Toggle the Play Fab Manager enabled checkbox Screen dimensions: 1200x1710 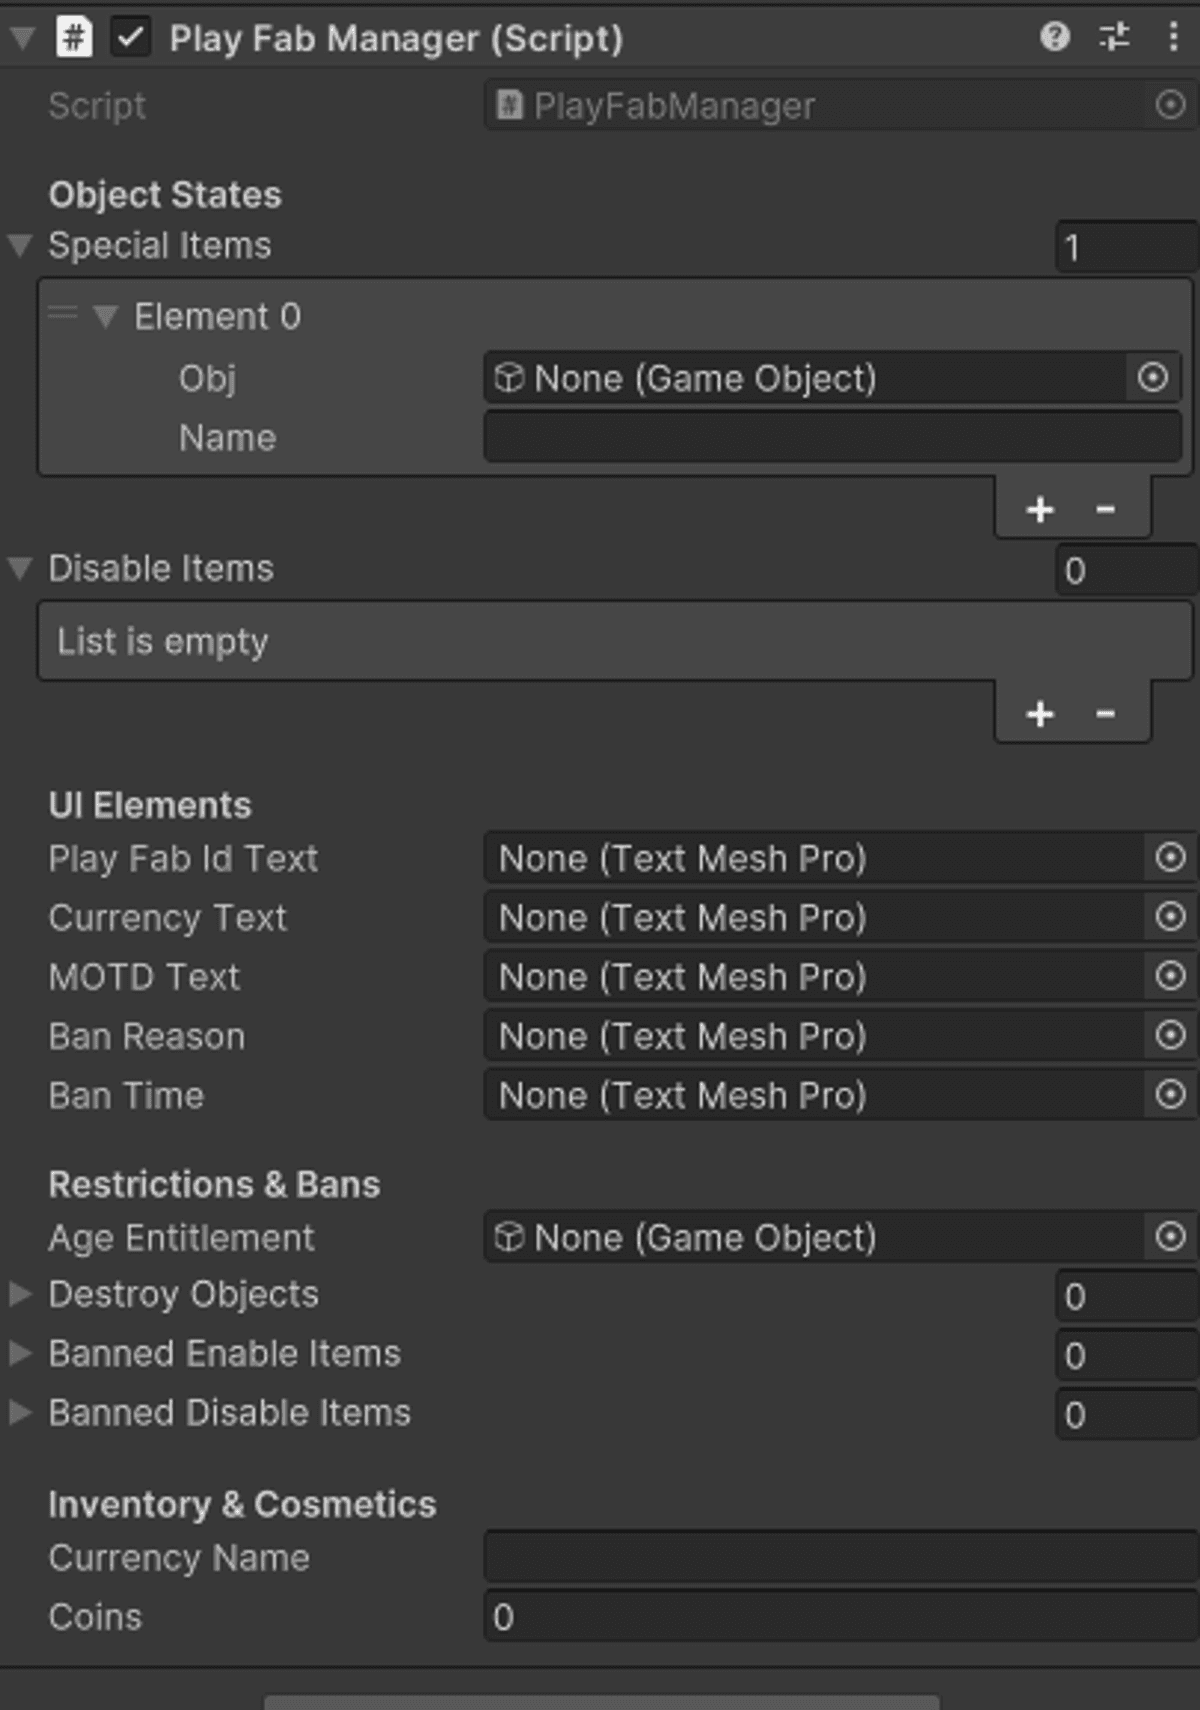[x=131, y=38]
